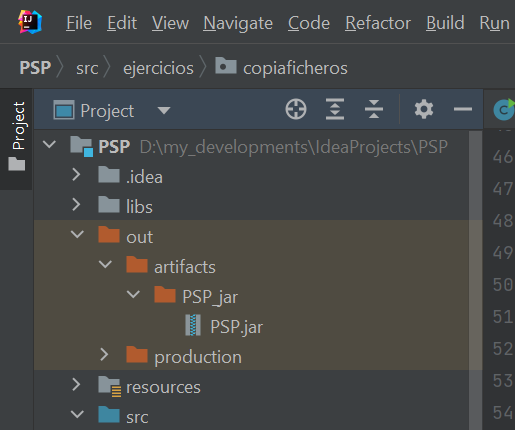Hide the Project panel with the minus icon

[463, 109]
